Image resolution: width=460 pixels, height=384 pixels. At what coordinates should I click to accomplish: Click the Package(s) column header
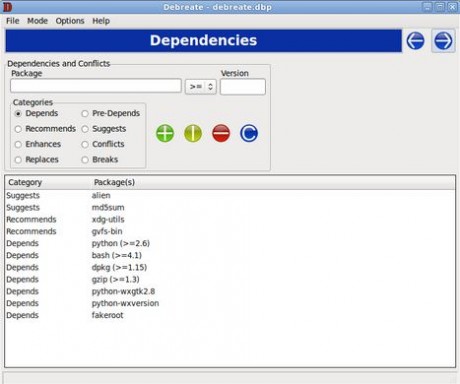pyautogui.click(x=273, y=182)
